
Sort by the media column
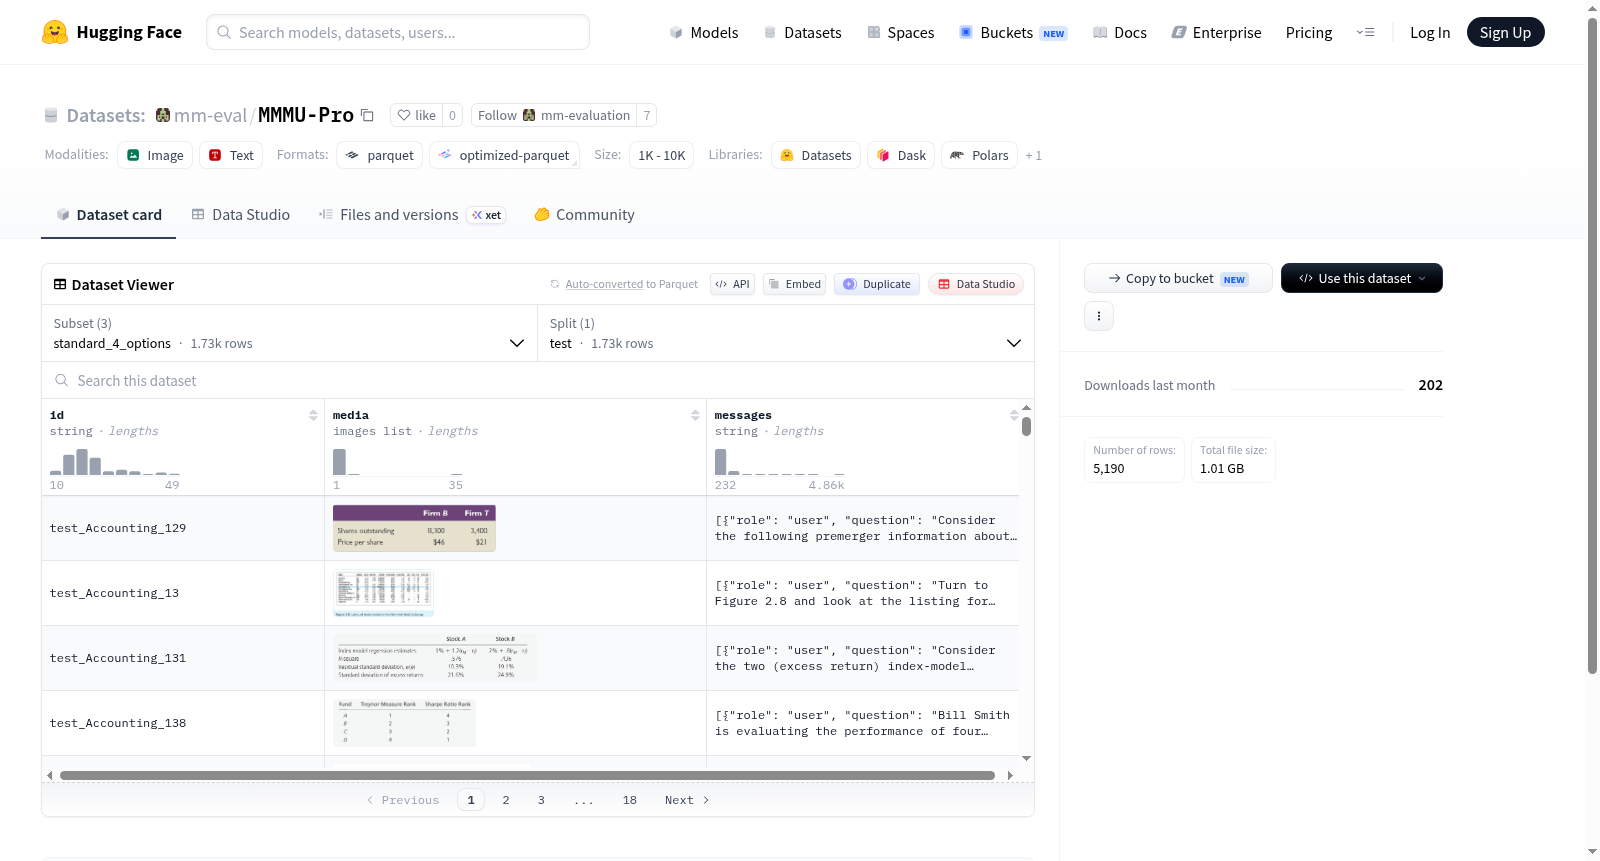(x=695, y=415)
